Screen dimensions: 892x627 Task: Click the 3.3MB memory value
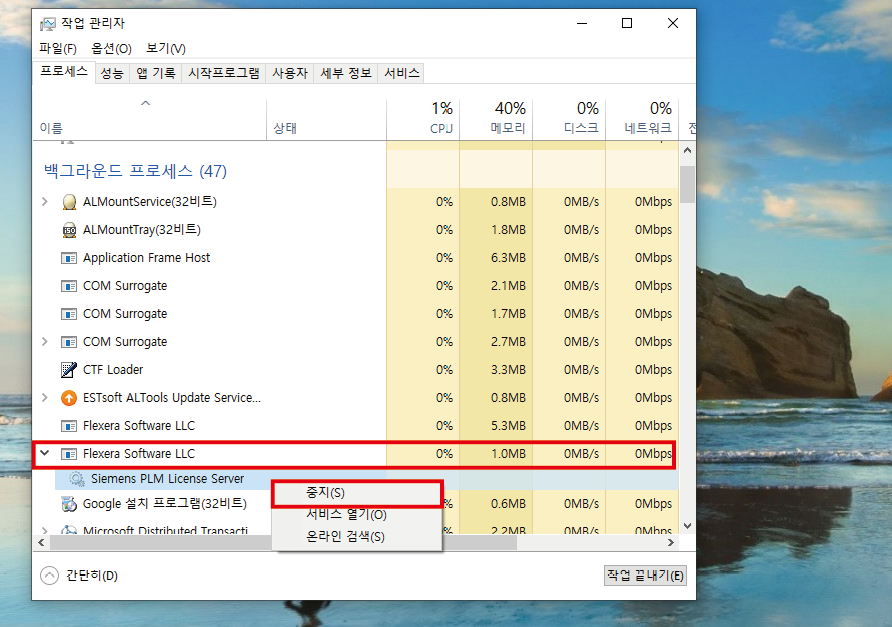[x=508, y=370]
